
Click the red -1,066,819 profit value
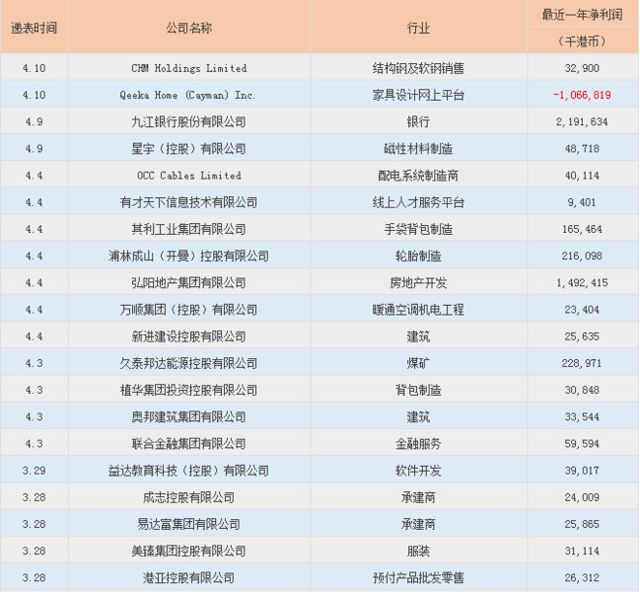582,95
